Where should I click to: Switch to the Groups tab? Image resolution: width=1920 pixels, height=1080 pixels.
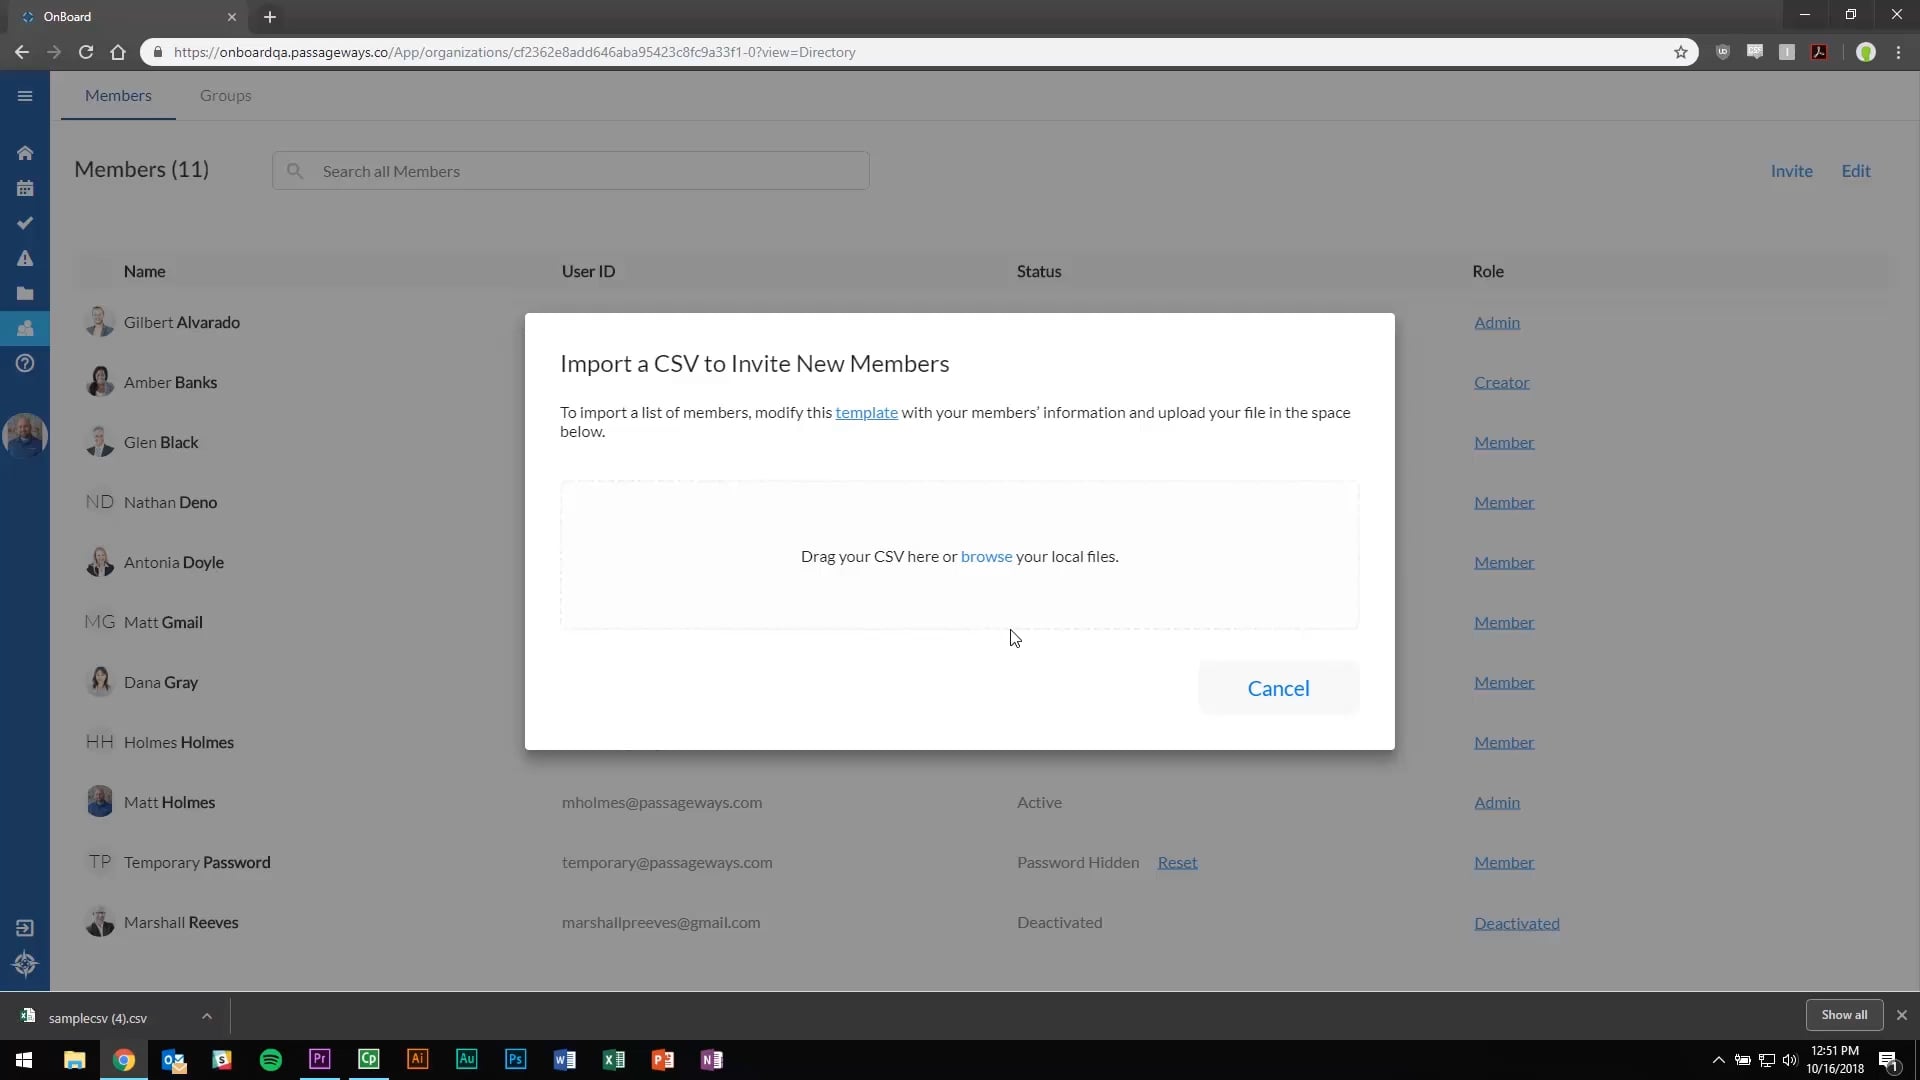(225, 96)
